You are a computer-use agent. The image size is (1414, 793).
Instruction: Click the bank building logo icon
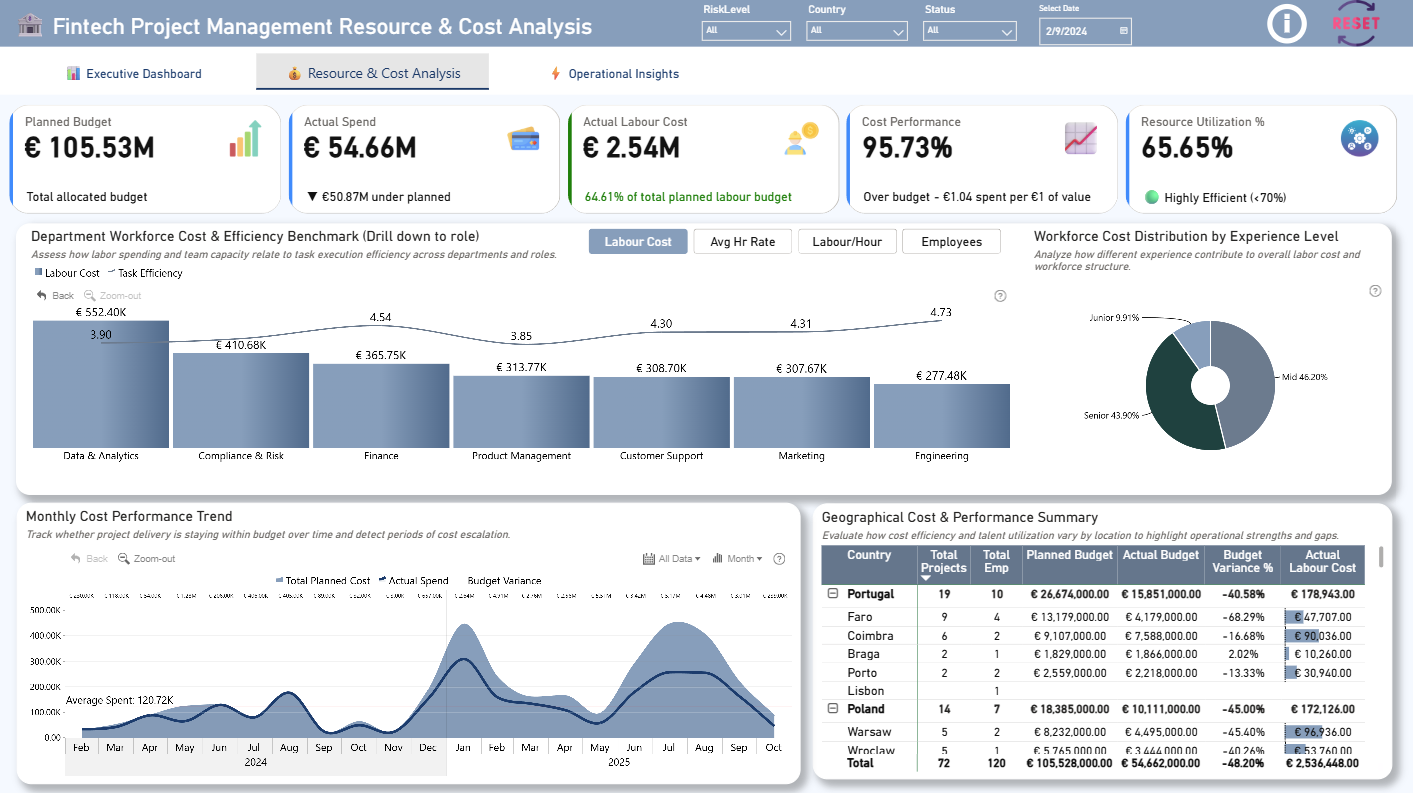pos(30,26)
